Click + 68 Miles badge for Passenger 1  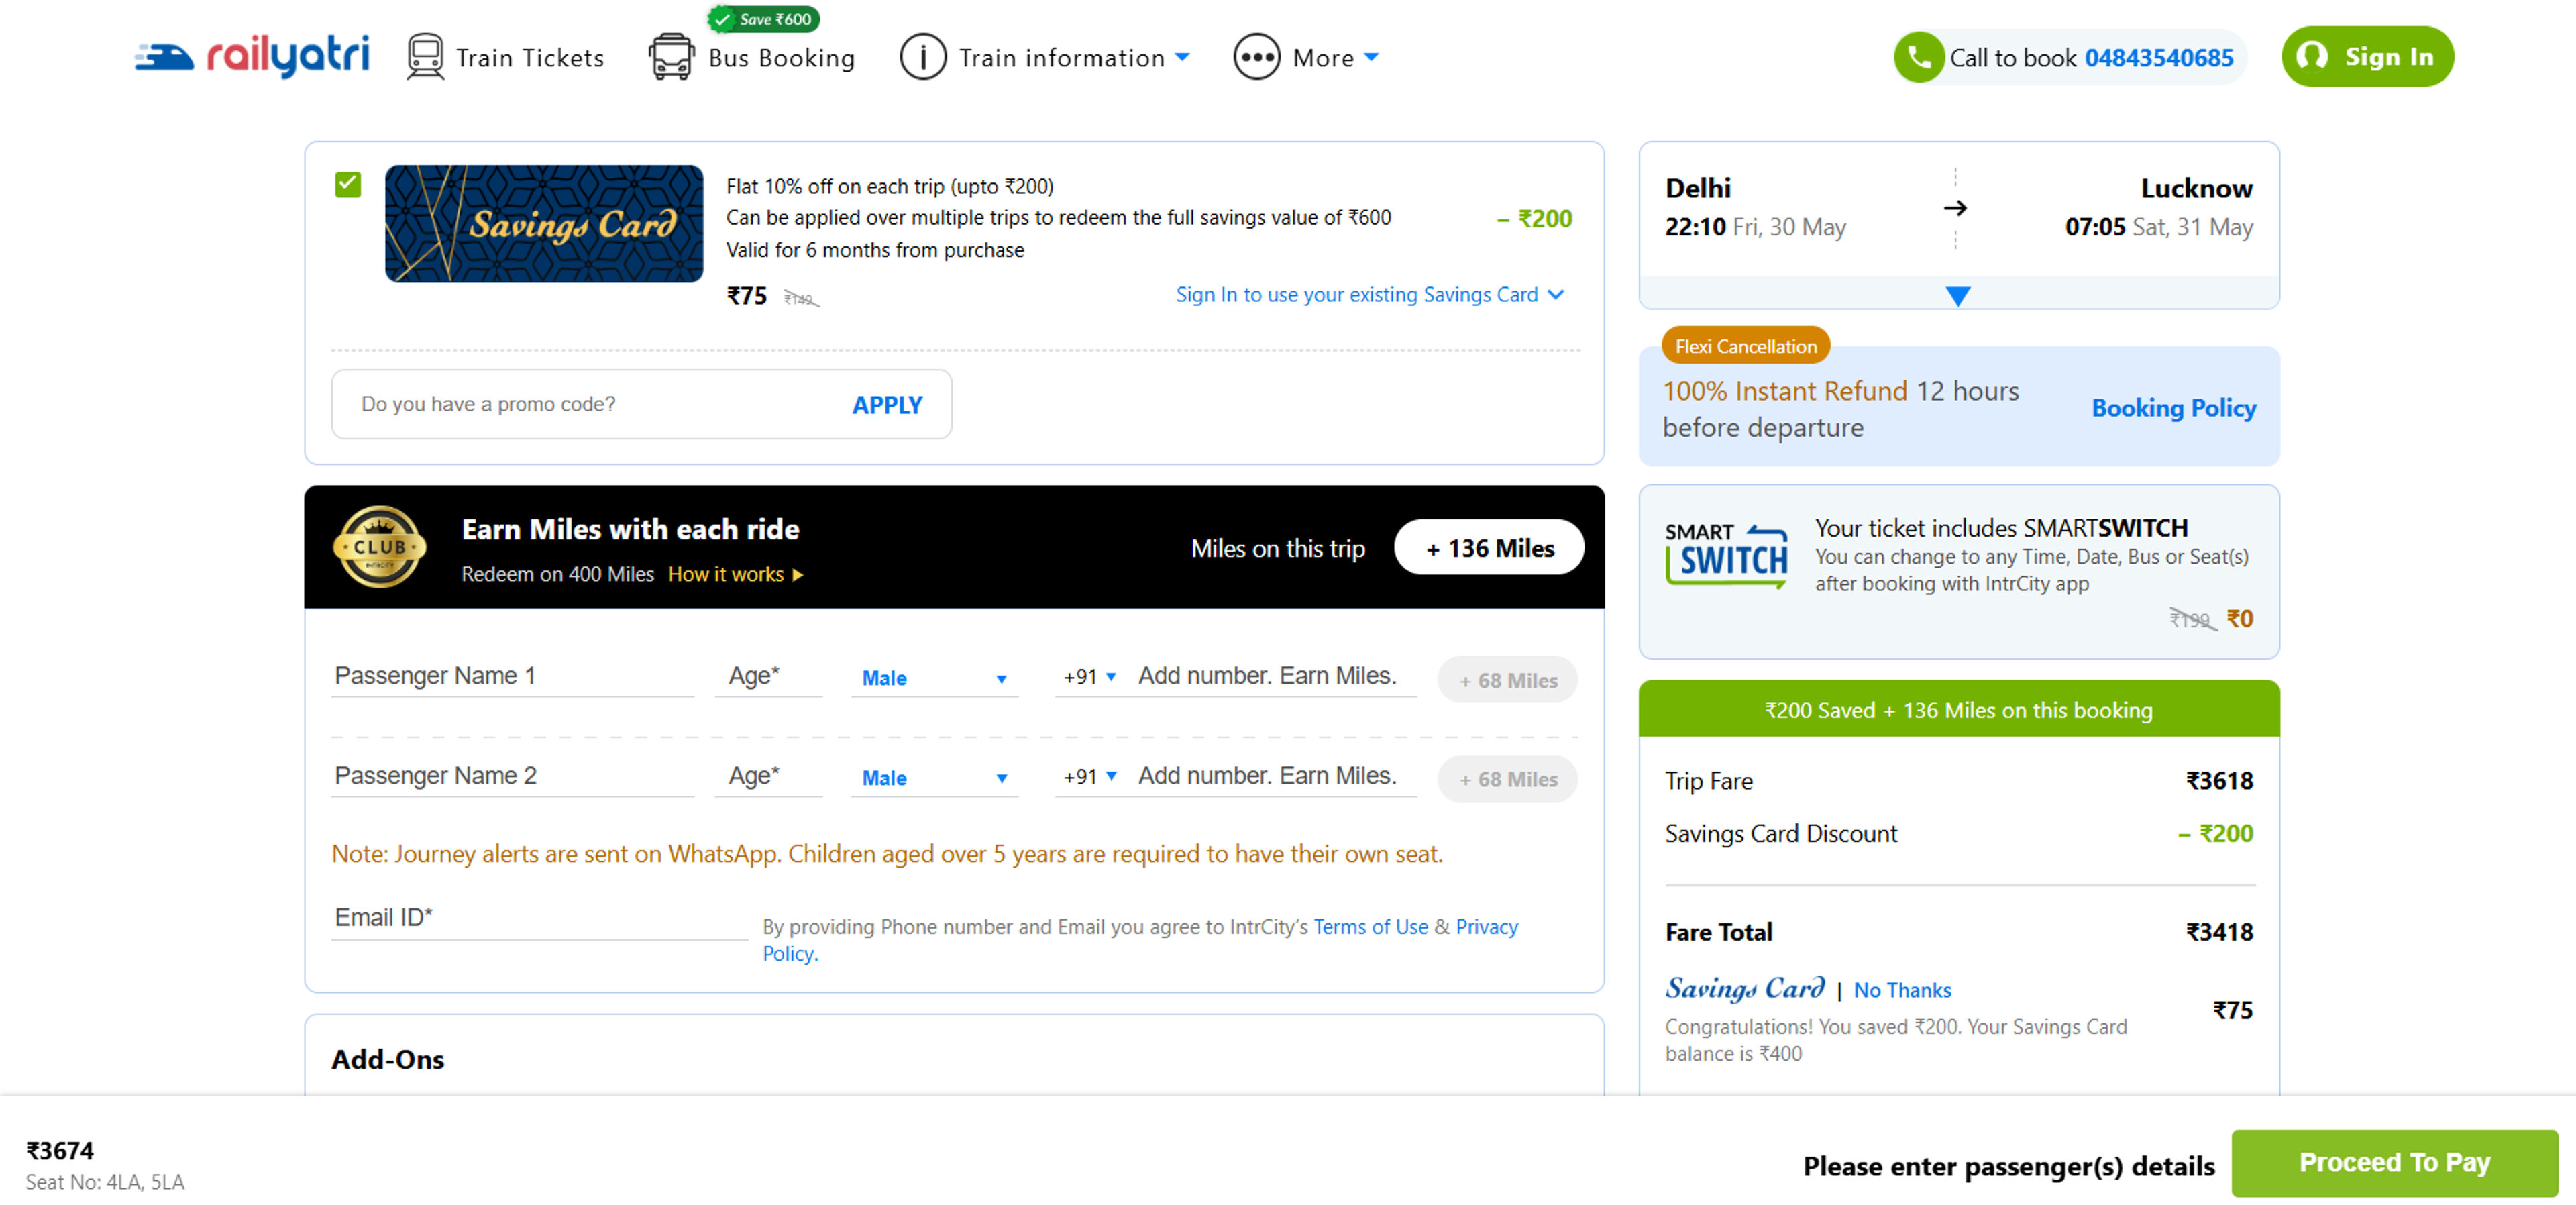pyautogui.click(x=1507, y=680)
